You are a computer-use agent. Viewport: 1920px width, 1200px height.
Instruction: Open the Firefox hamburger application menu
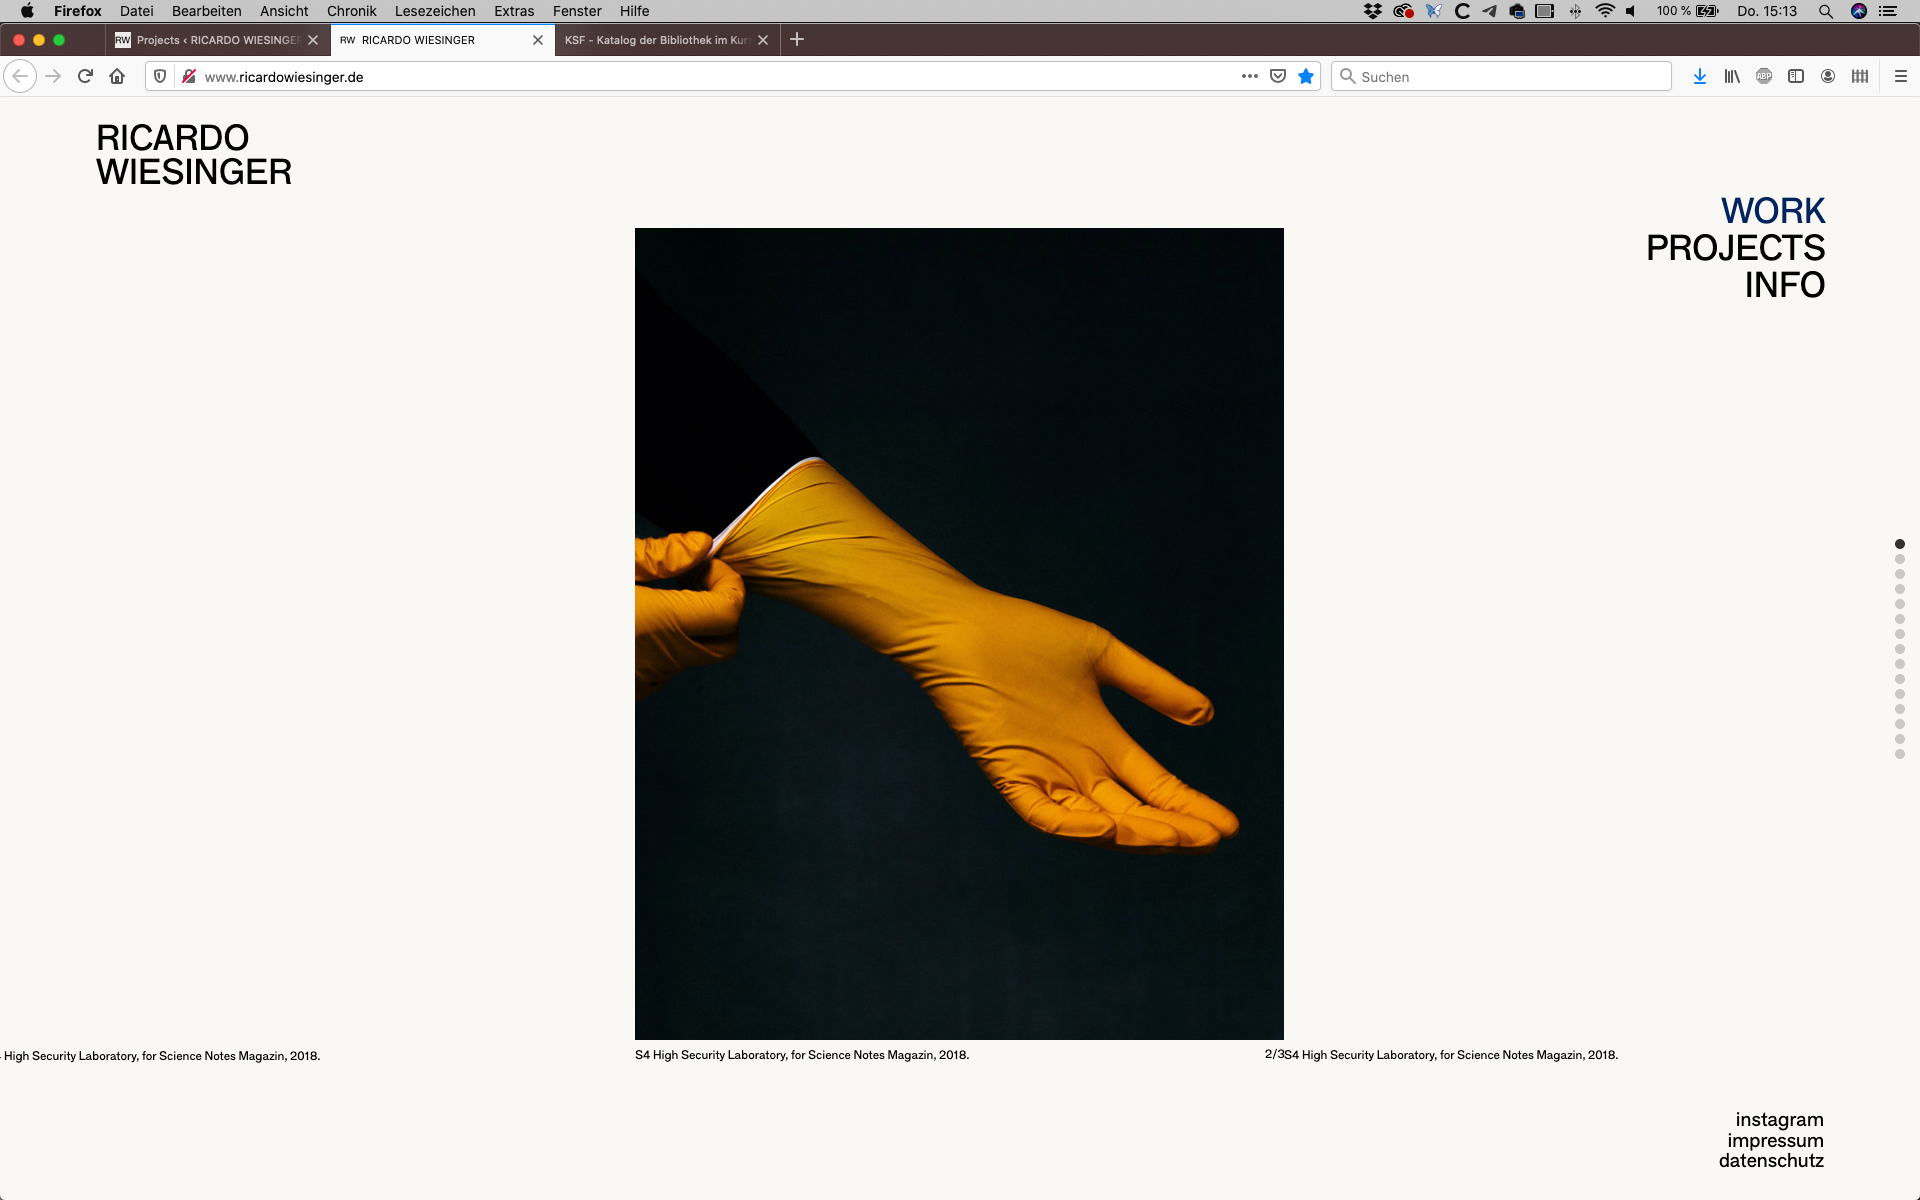pyautogui.click(x=1900, y=76)
